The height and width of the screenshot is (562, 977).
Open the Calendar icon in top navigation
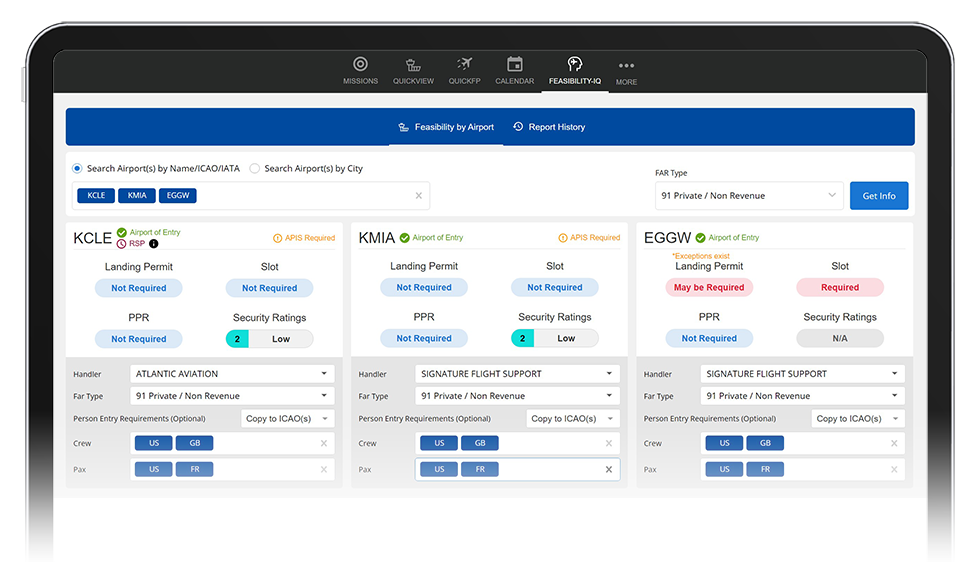point(514,66)
